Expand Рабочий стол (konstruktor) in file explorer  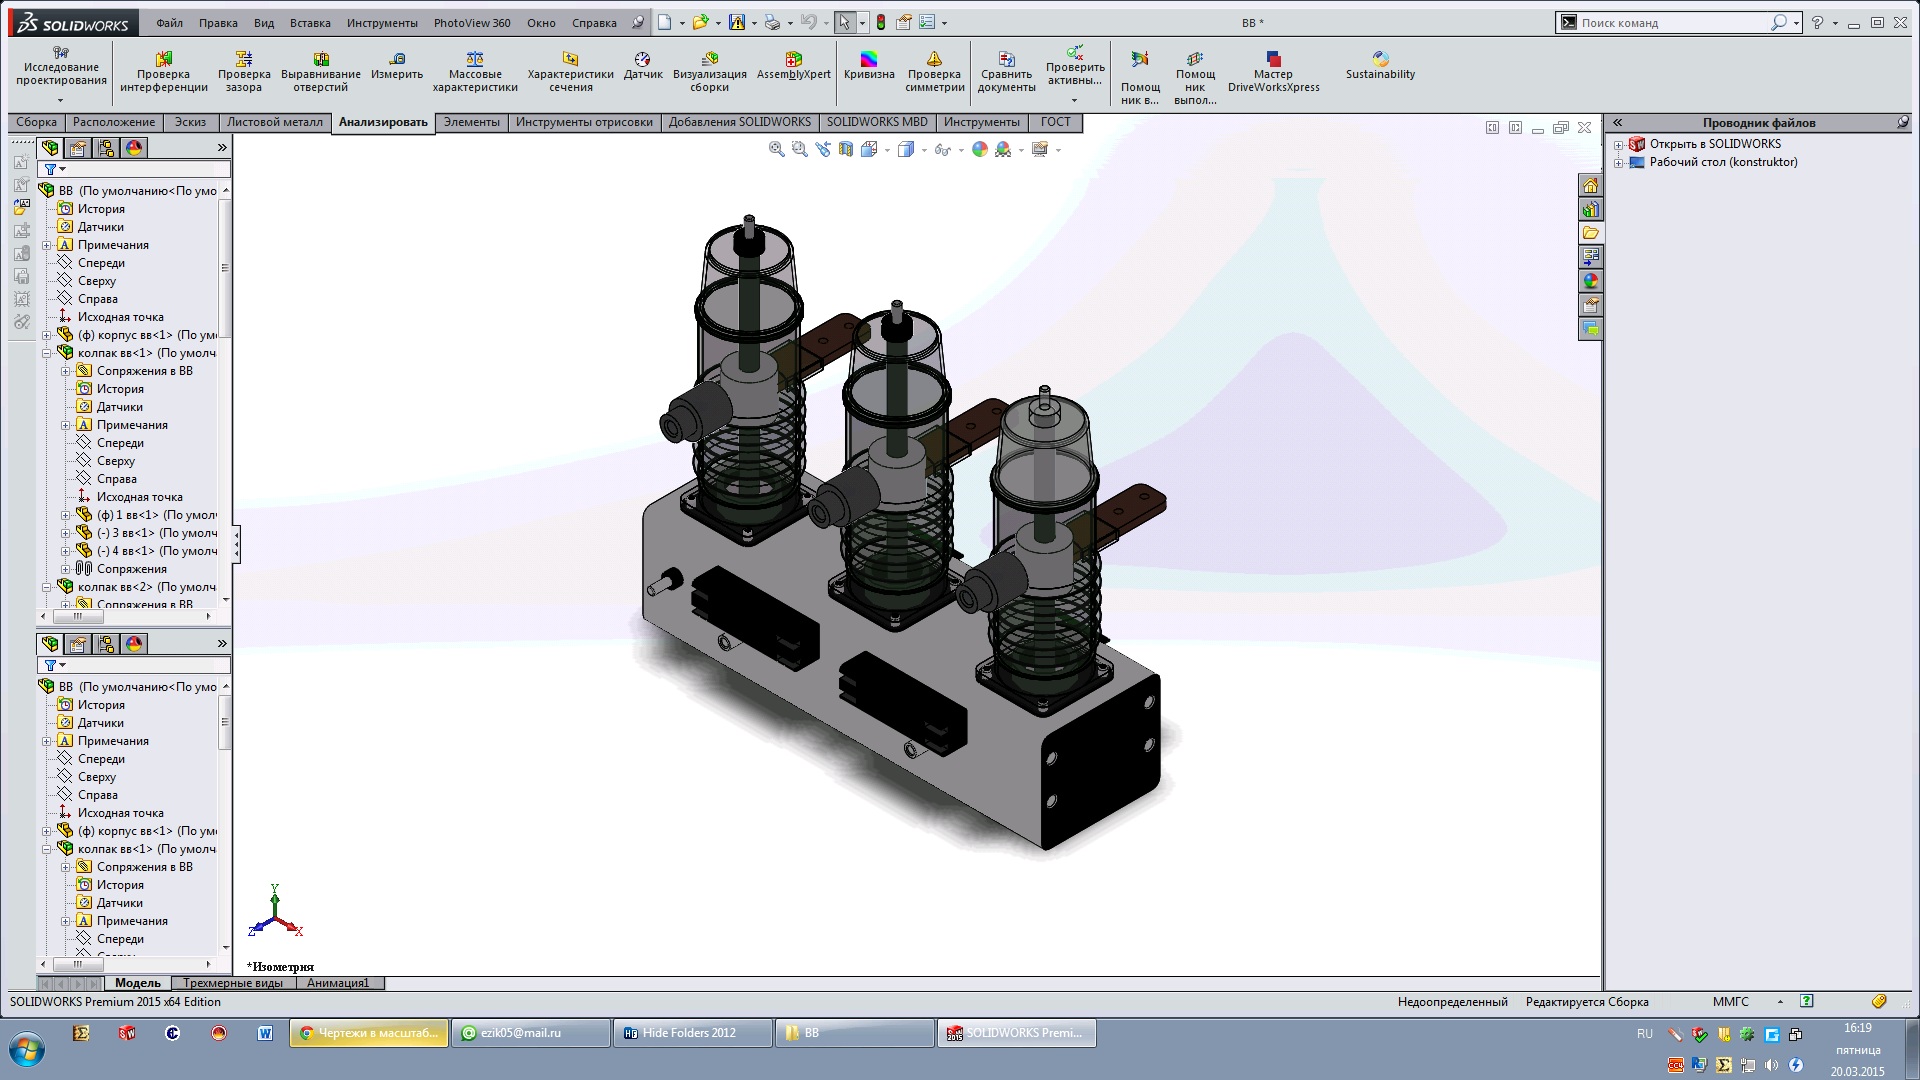[1619, 162]
